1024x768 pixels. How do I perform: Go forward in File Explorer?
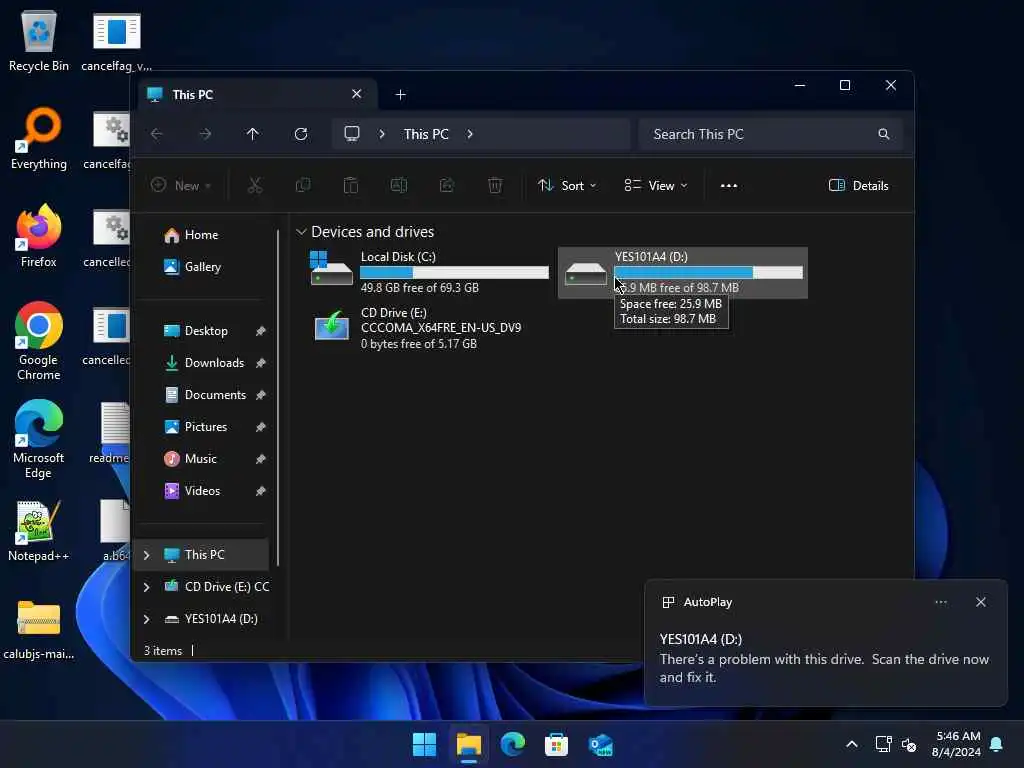click(x=205, y=134)
